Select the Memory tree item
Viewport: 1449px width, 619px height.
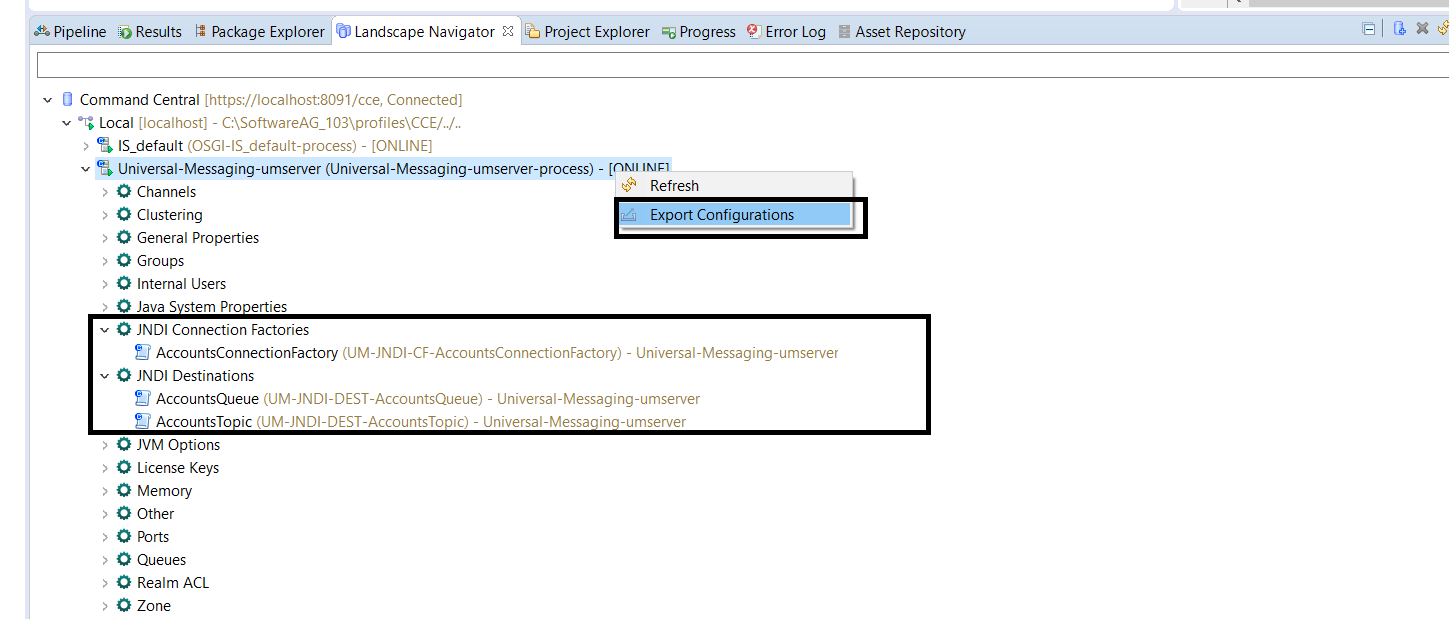click(164, 491)
